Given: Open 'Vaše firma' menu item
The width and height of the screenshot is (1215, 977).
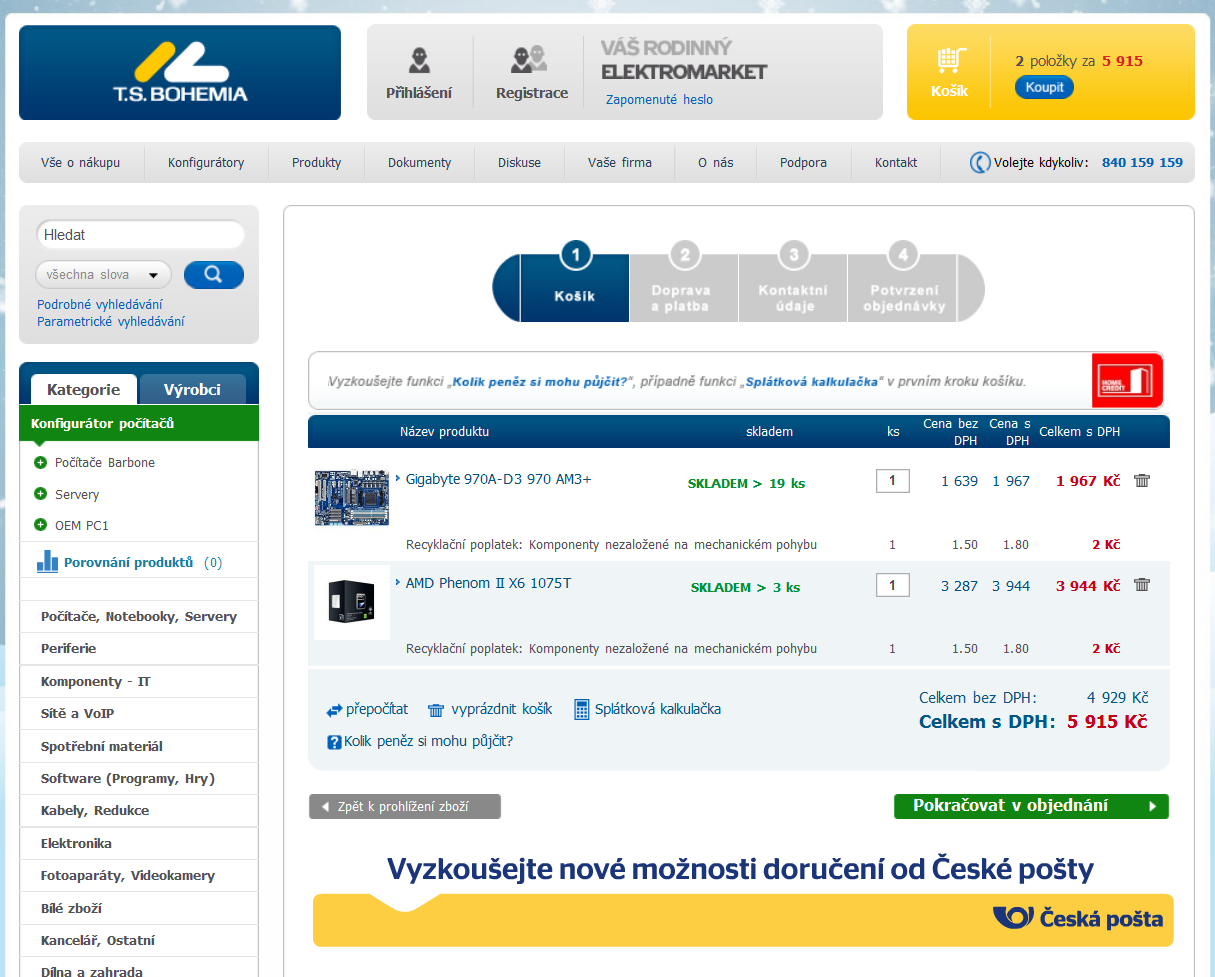Looking at the screenshot, I should click(620, 162).
